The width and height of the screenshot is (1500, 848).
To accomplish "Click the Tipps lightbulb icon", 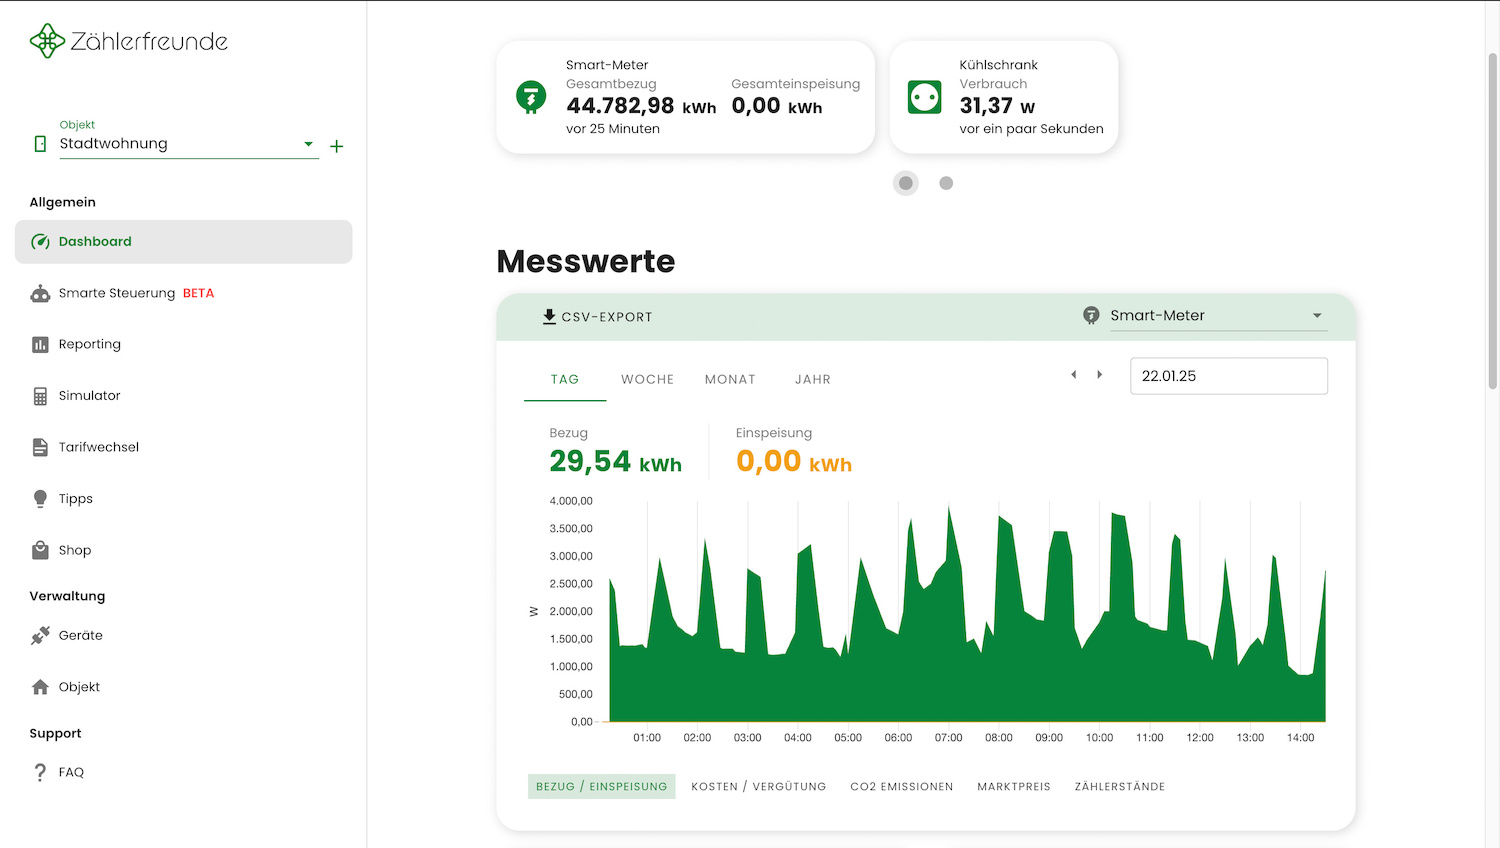I will pyautogui.click(x=40, y=499).
